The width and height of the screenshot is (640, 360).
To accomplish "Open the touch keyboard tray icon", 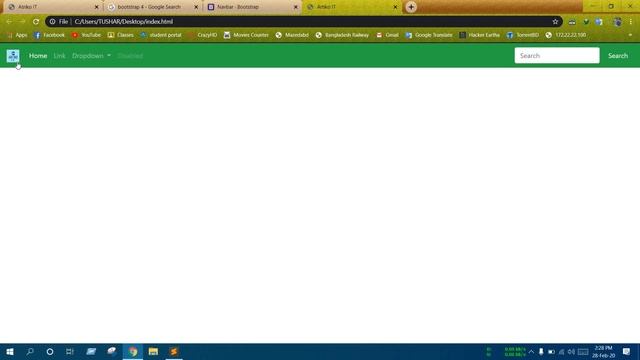I will [x=583, y=352].
